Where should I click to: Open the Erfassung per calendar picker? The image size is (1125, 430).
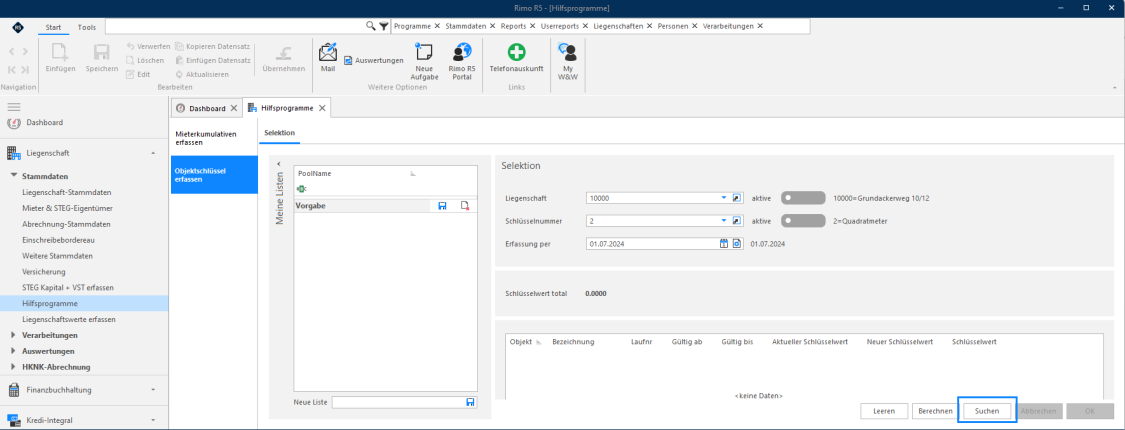click(724, 244)
